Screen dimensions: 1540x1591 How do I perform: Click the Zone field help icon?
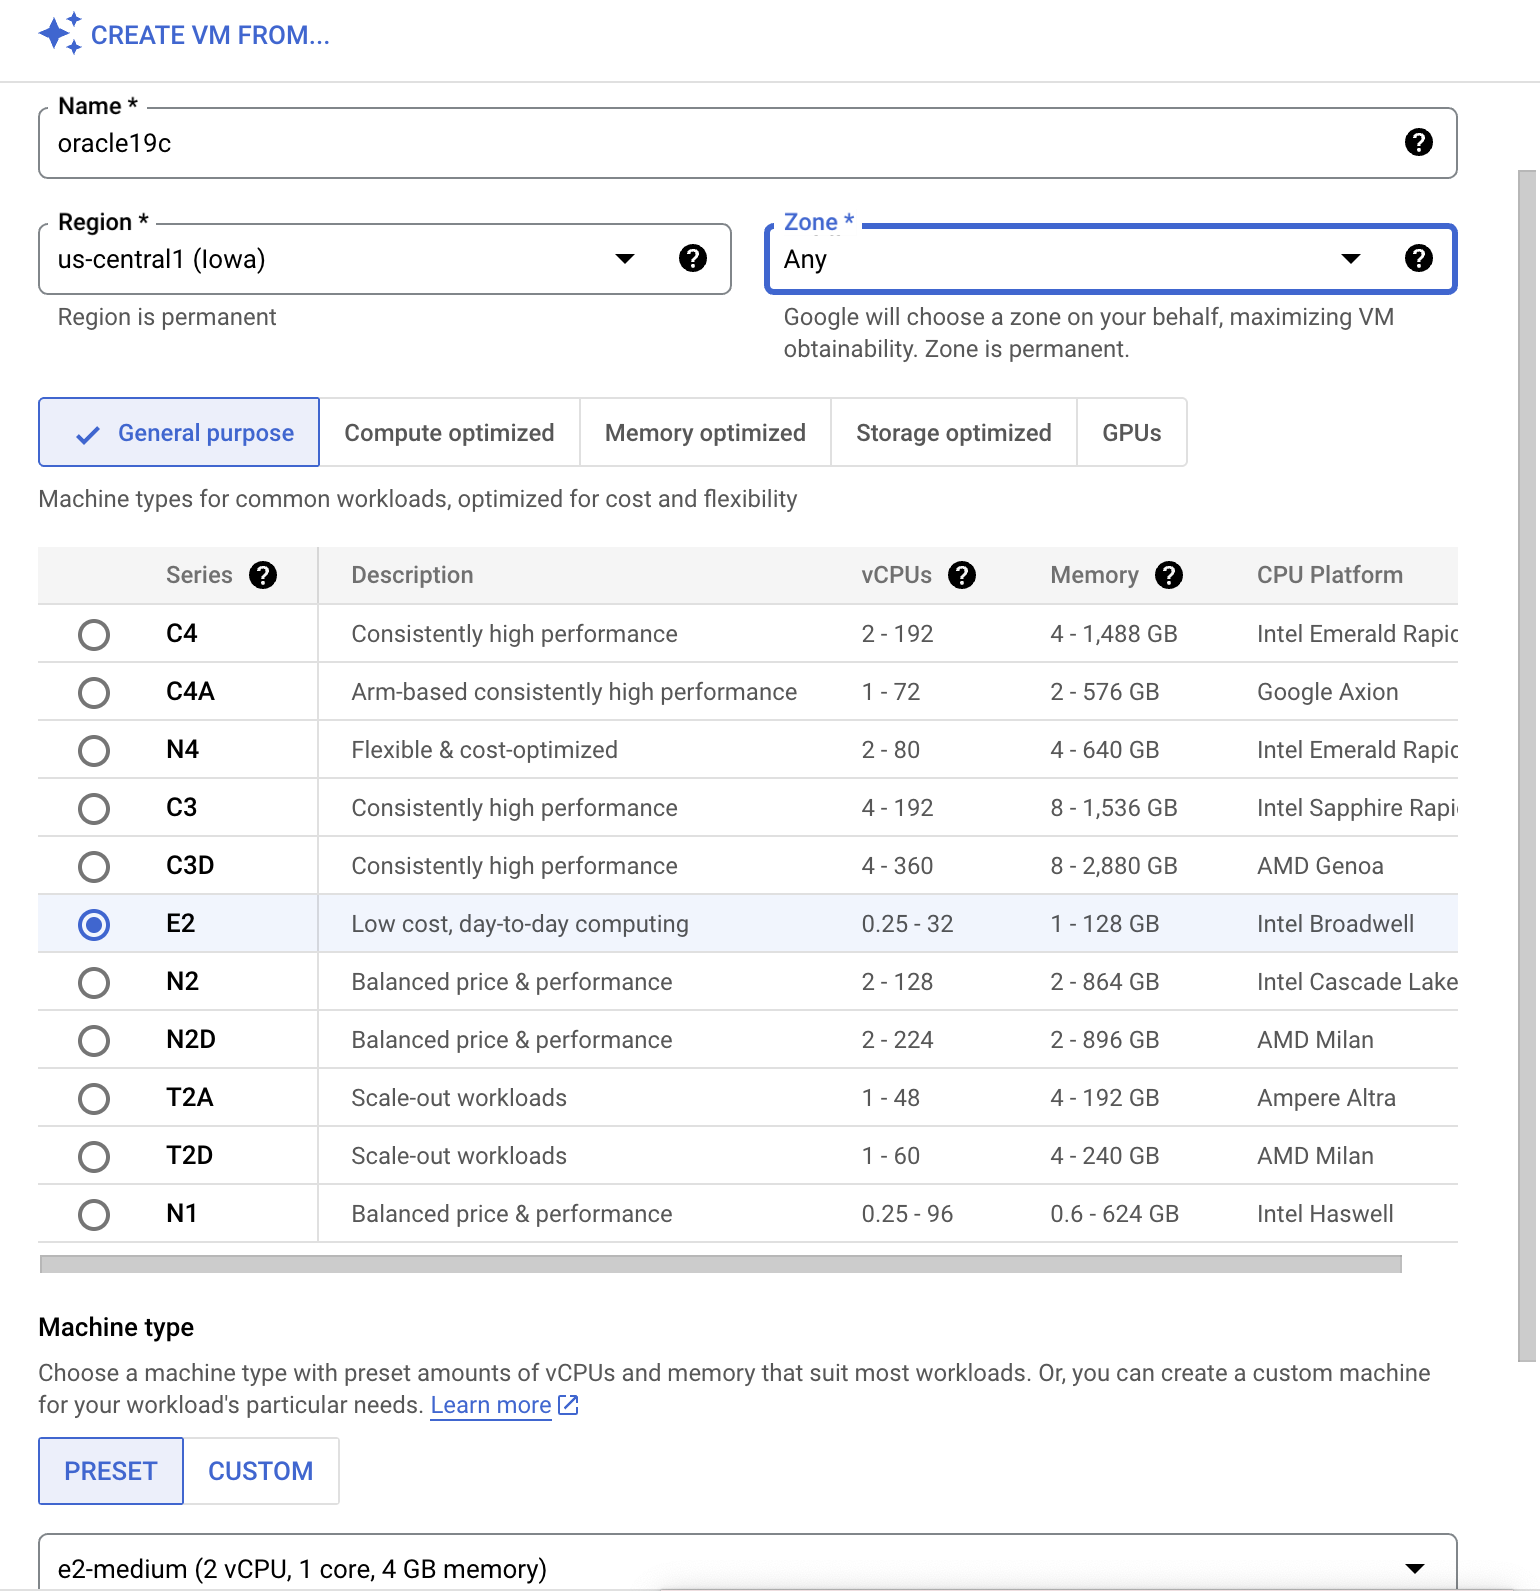point(1418,259)
